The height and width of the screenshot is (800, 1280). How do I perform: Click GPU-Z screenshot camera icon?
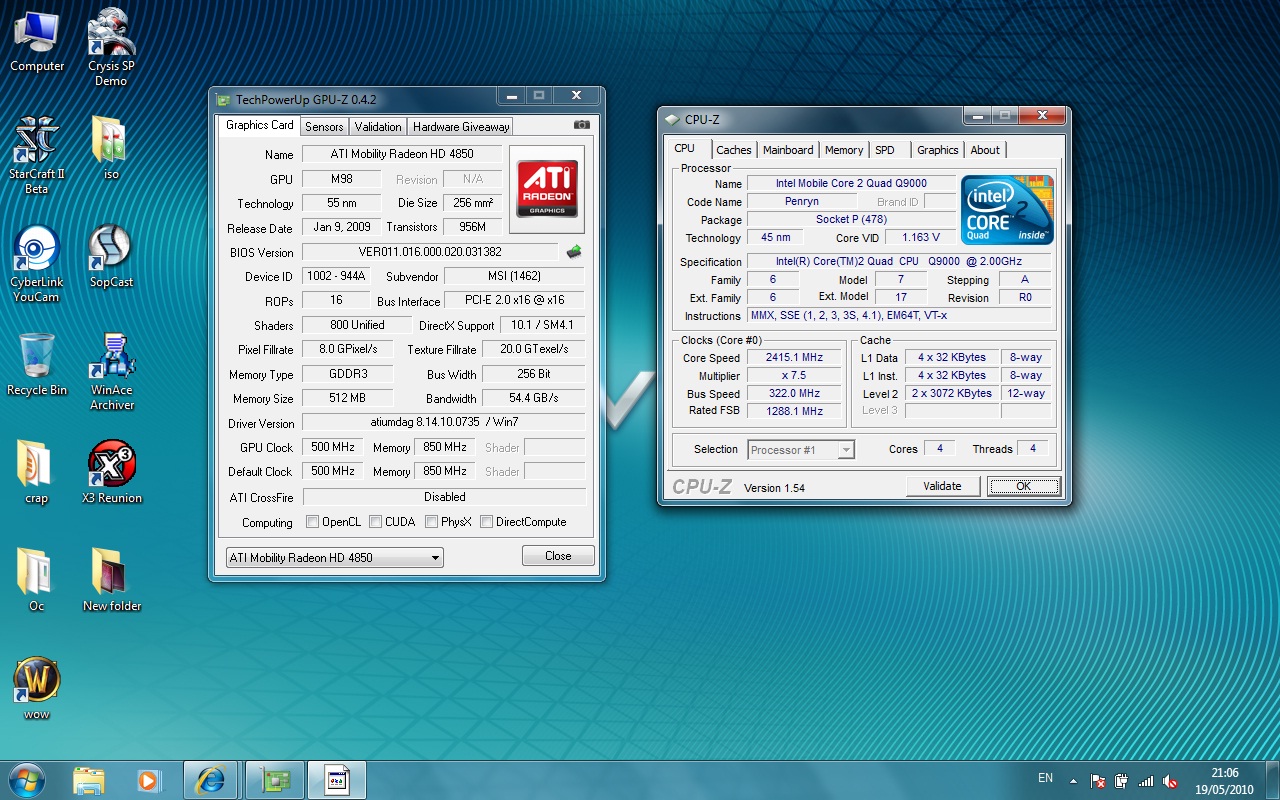coord(581,125)
